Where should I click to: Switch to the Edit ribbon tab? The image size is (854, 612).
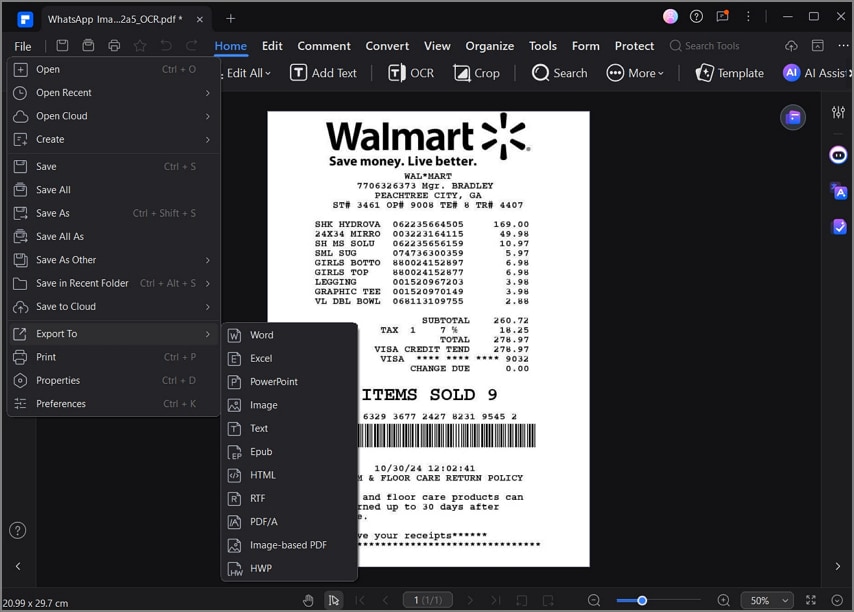click(272, 46)
